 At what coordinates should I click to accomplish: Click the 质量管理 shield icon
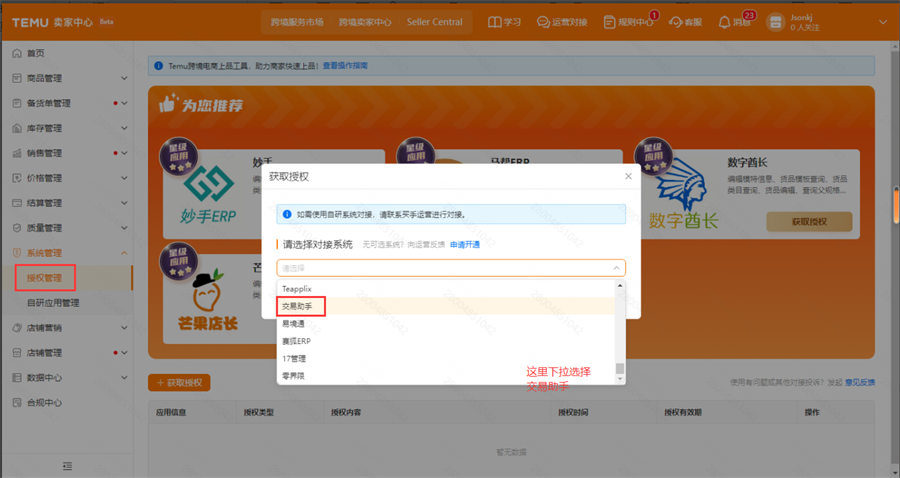click(x=17, y=228)
